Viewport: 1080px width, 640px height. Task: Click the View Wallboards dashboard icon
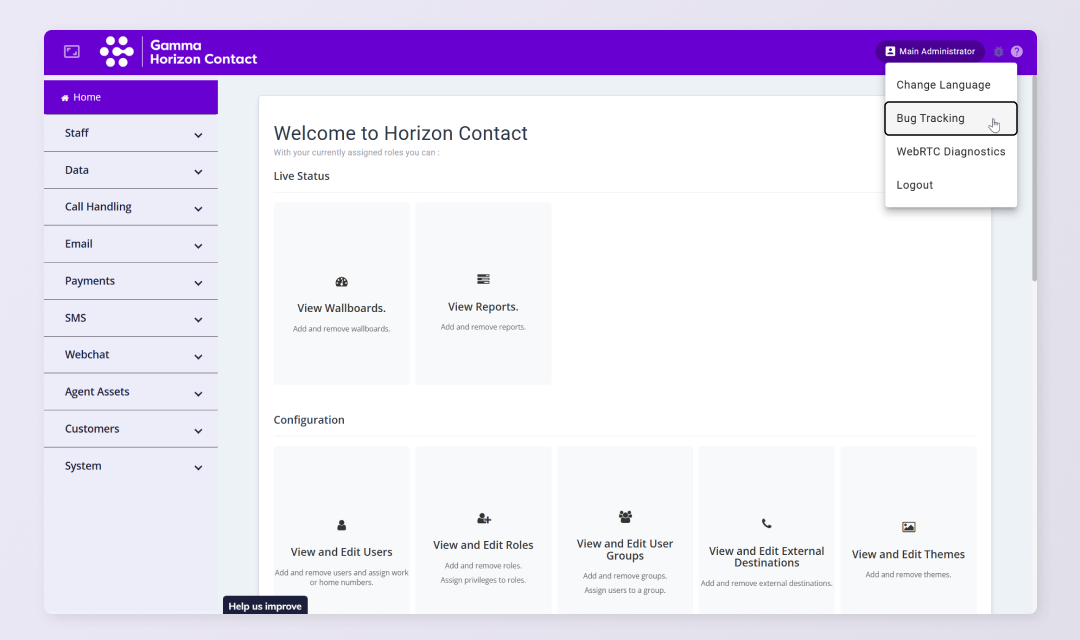pos(341,283)
